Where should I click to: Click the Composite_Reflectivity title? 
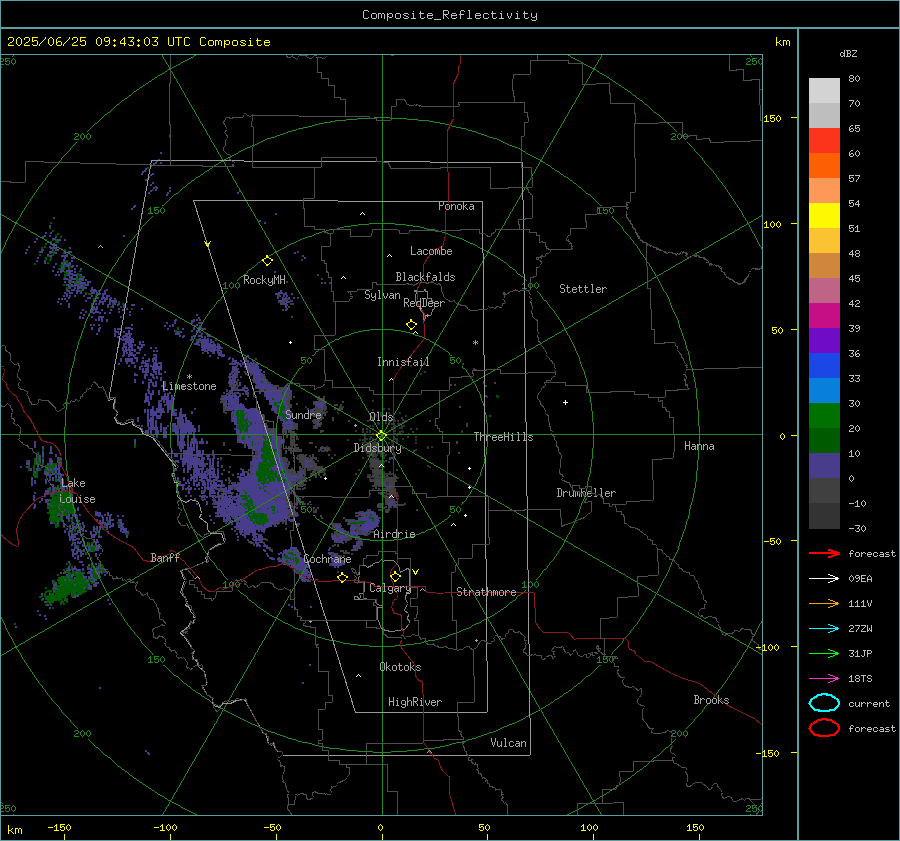pos(450,15)
